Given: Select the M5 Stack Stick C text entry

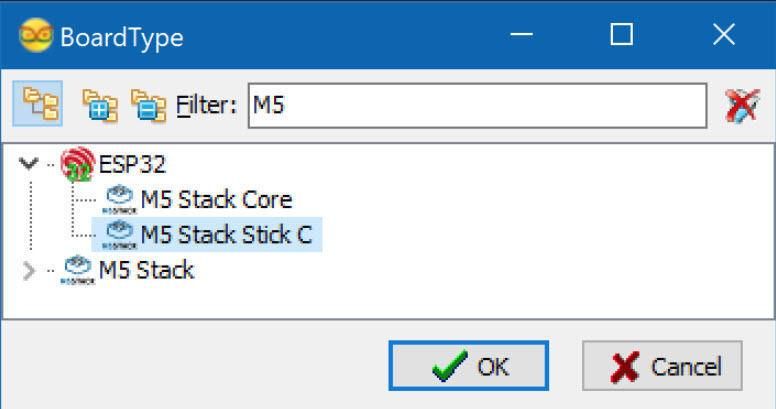Looking at the screenshot, I should pos(226,236).
